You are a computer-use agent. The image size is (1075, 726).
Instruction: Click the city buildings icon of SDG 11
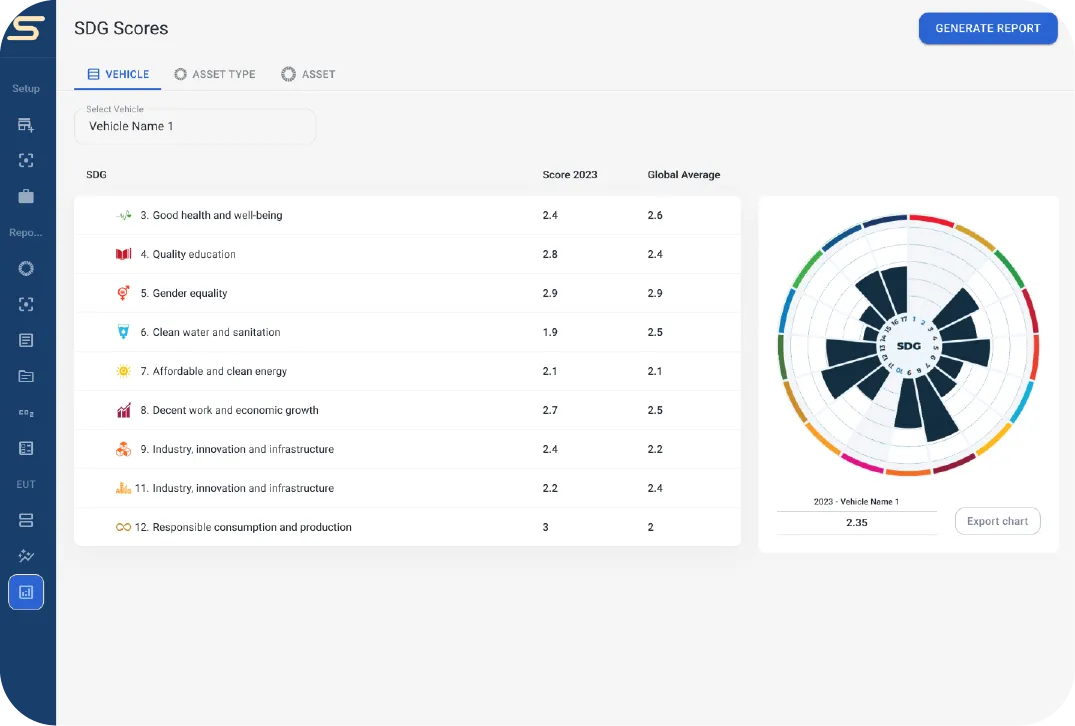coord(123,488)
